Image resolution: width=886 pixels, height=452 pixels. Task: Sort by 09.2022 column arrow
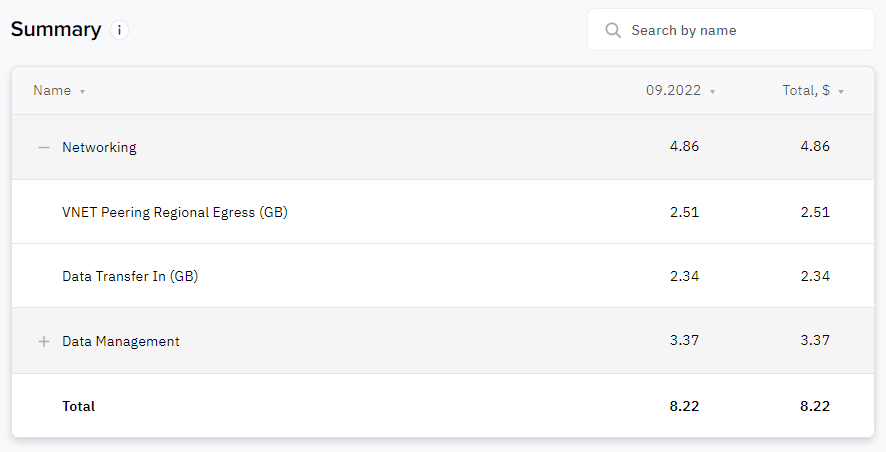(713, 92)
